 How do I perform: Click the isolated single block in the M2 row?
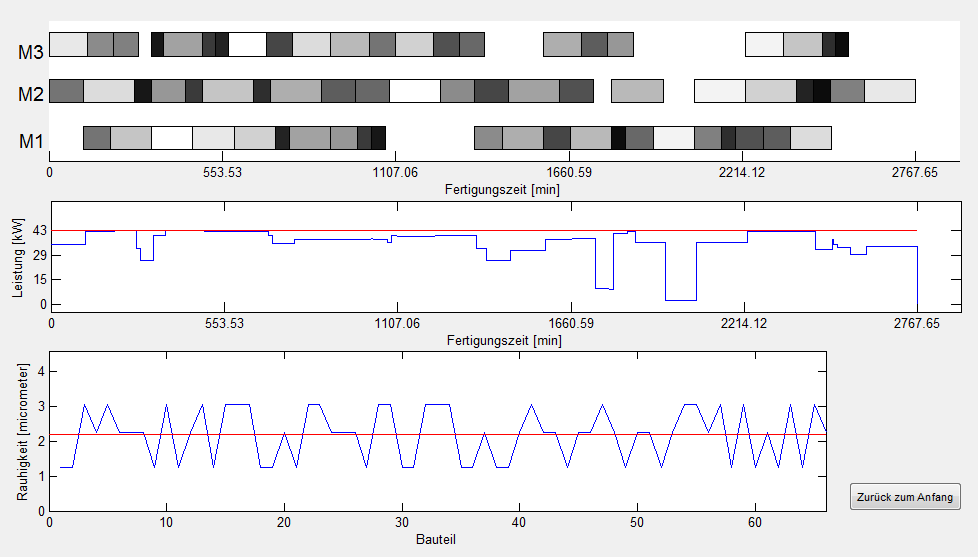point(637,91)
